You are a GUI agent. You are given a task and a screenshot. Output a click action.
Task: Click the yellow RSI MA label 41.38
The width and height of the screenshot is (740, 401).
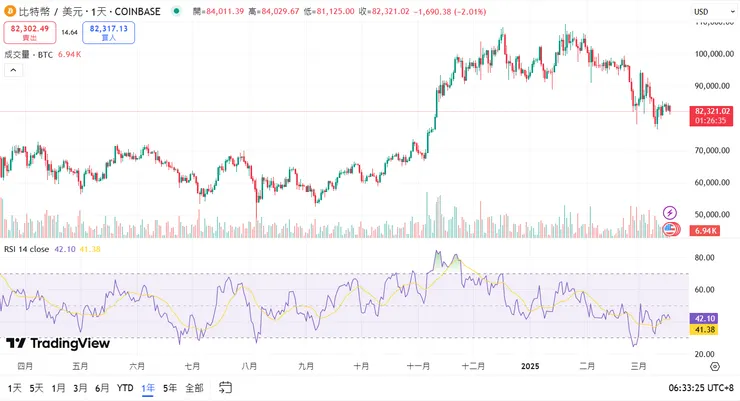tap(704, 330)
